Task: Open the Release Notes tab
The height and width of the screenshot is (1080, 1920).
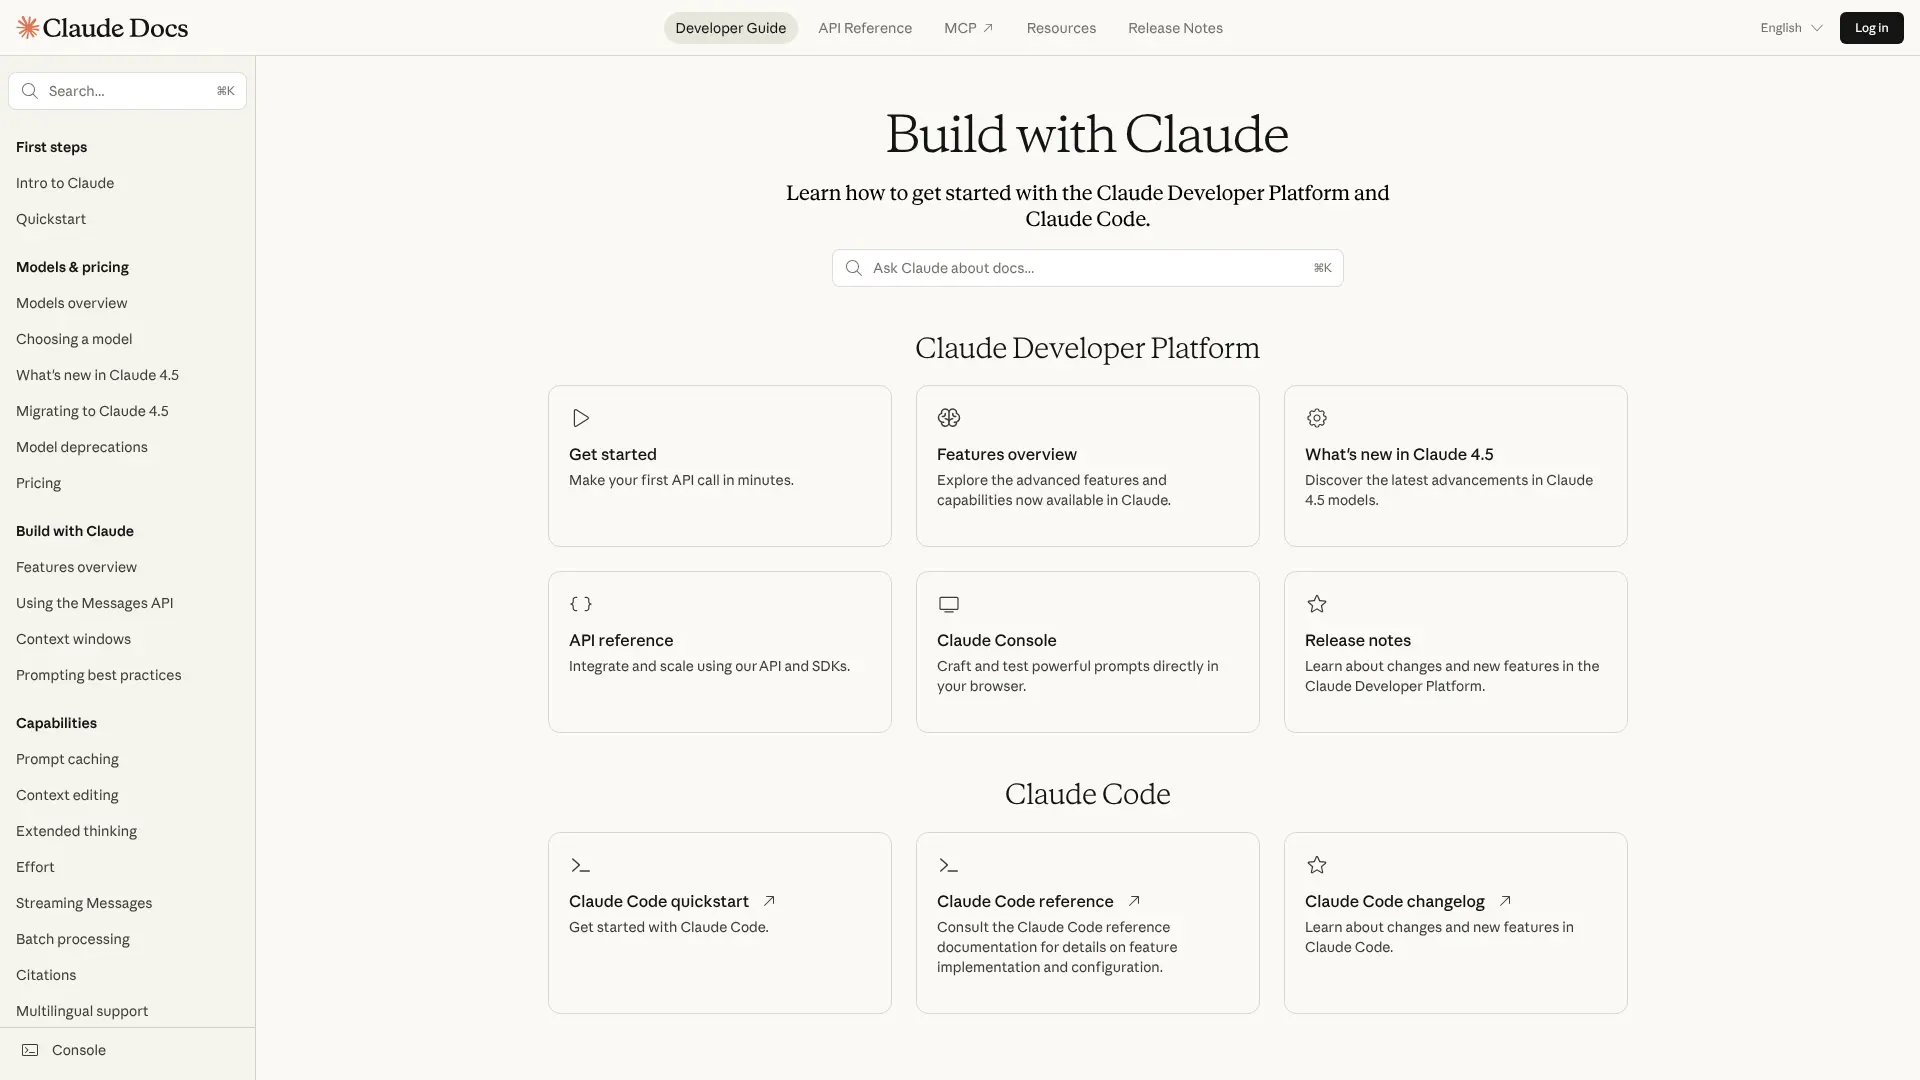Action: point(1175,28)
